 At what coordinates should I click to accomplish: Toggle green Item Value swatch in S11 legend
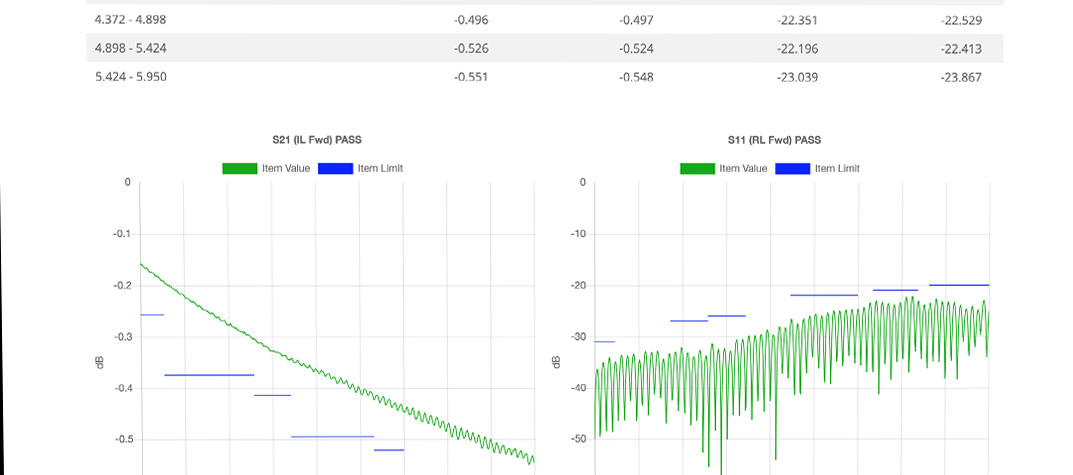[697, 168]
